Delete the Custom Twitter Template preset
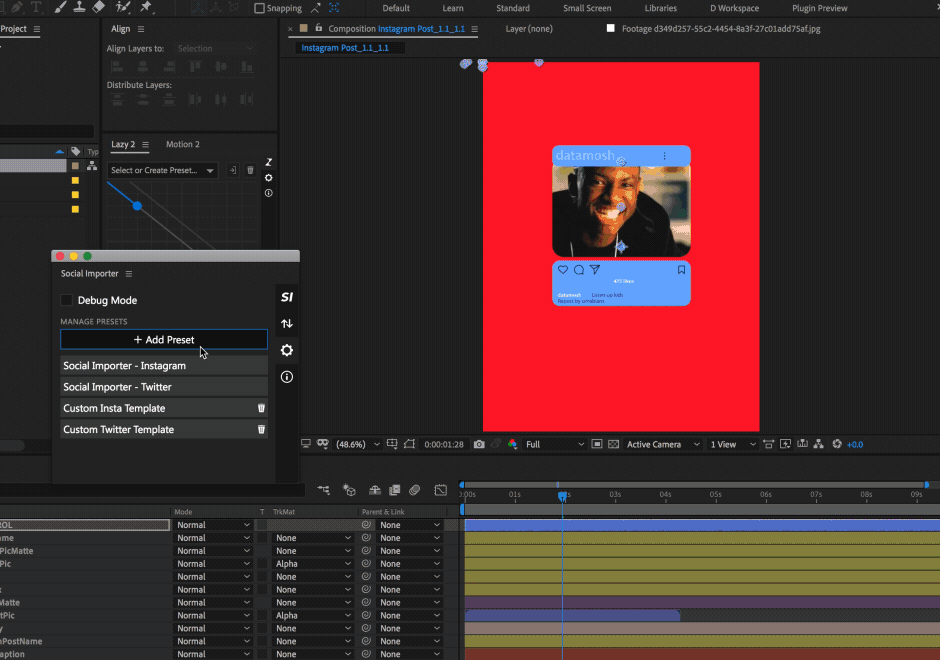The width and height of the screenshot is (940, 660). click(x=261, y=429)
